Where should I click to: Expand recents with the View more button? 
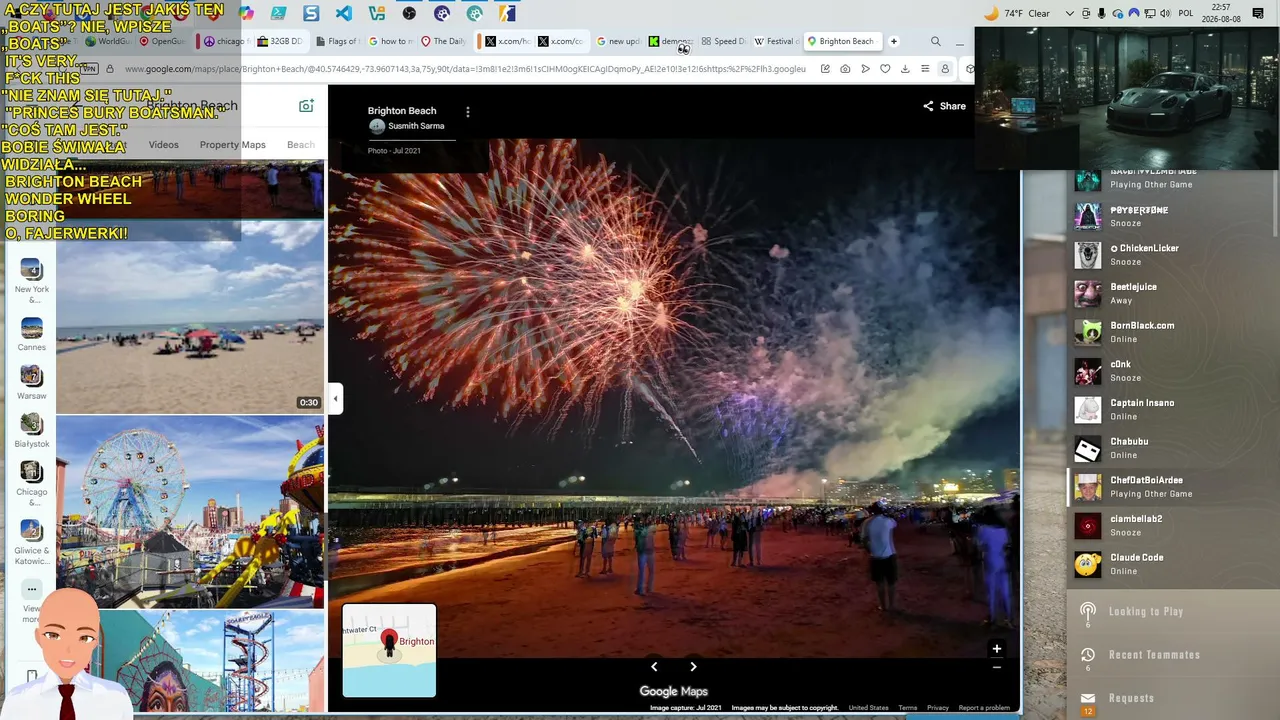click(31, 598)
